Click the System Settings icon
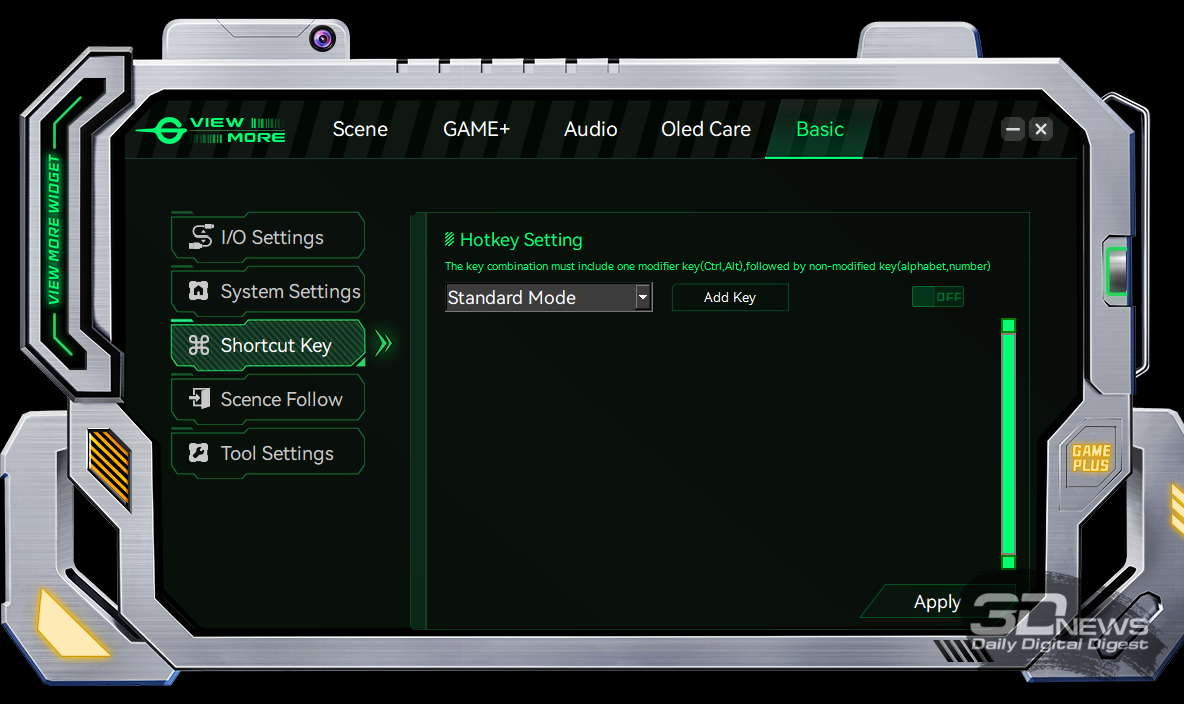Viewport: 1184px width, 704px height. pyautogui.click(x=199, y=291)
